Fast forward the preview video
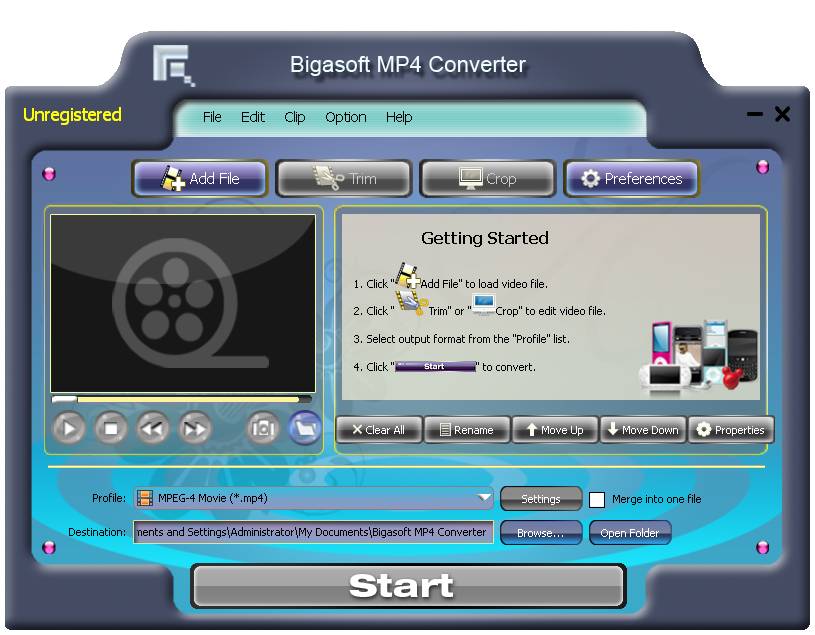The width and height of the screenshot is (815, 635). pos(195,428)
